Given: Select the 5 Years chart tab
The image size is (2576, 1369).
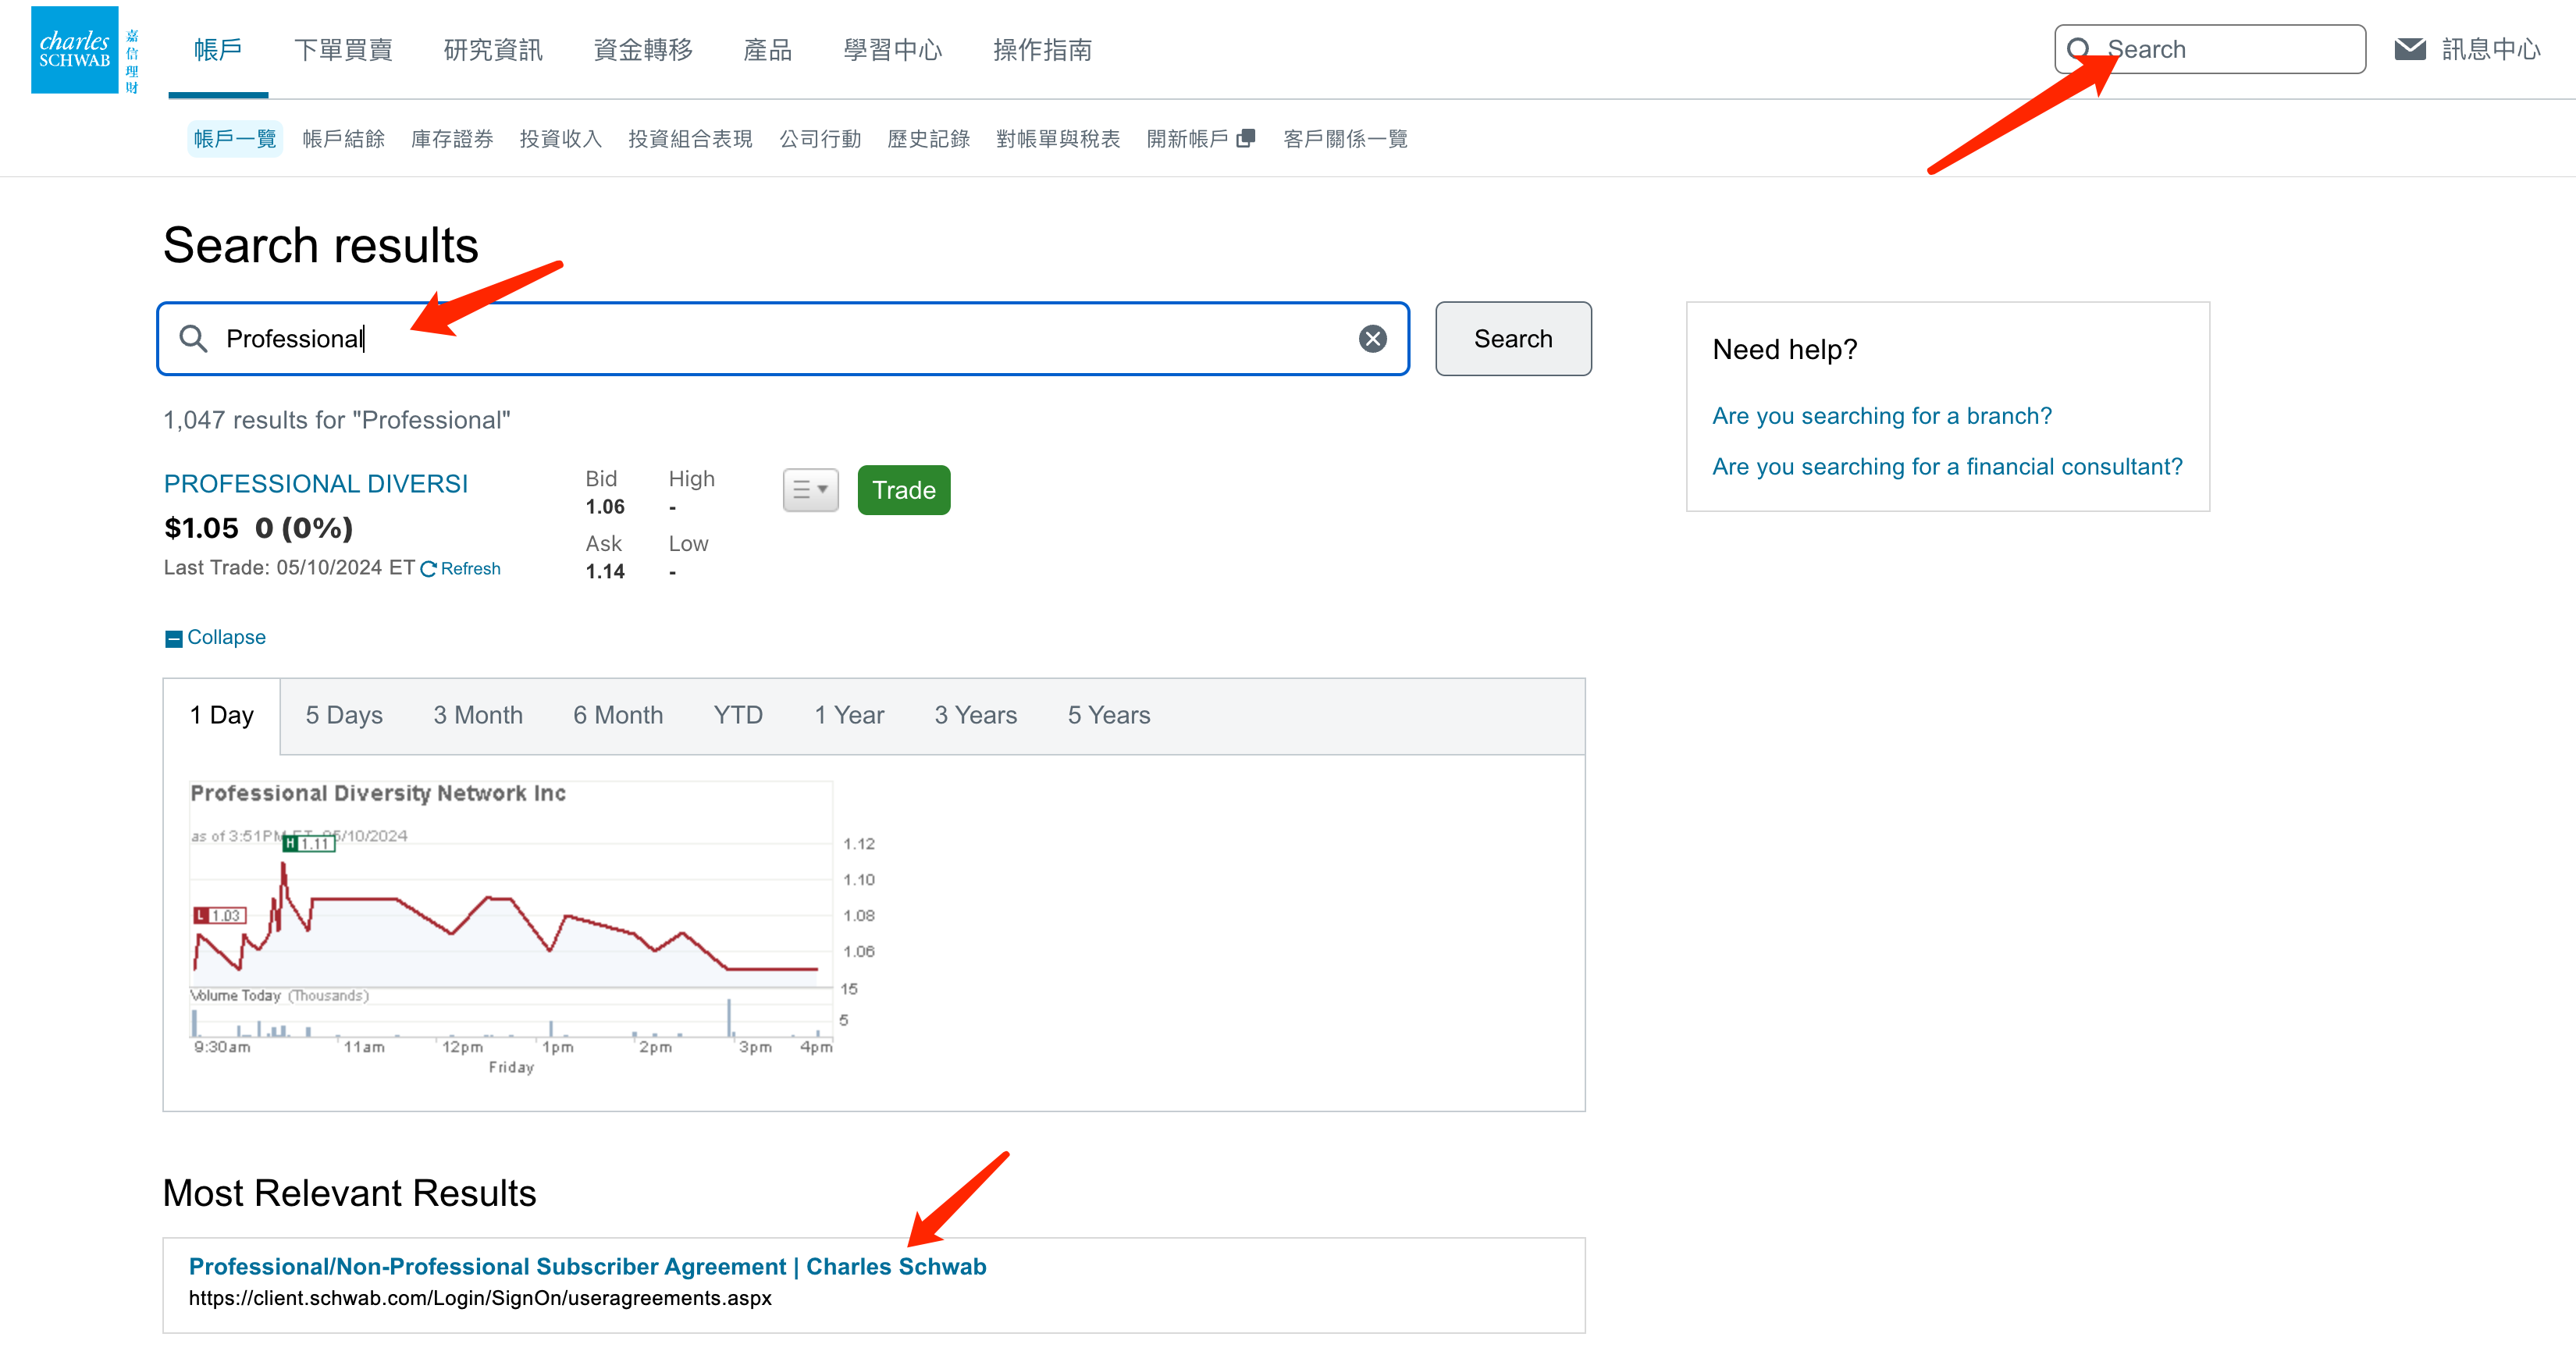Looking at the screenshot, I should (x=1109, y=716).
